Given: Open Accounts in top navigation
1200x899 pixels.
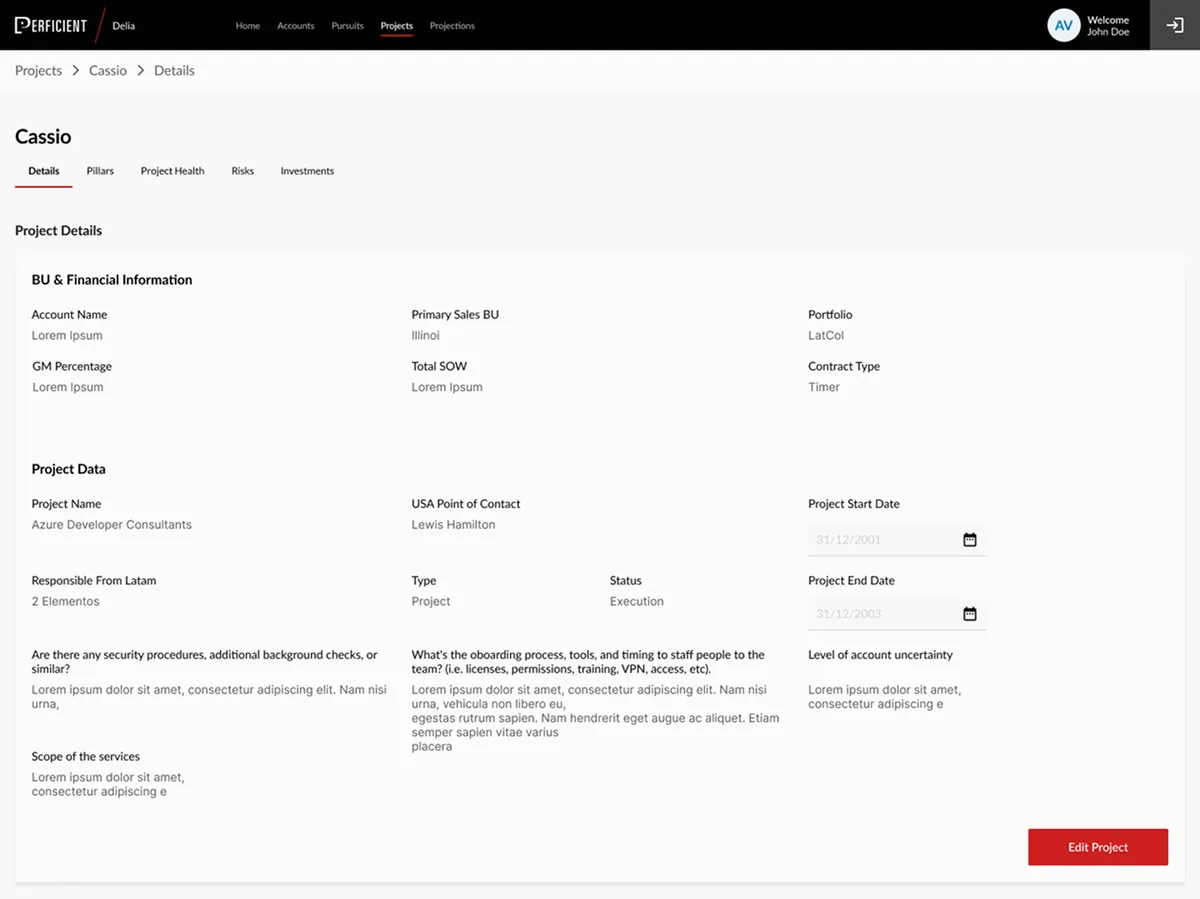Looking at the screenshot, I should pyautogui.click(x=296, y=26).
